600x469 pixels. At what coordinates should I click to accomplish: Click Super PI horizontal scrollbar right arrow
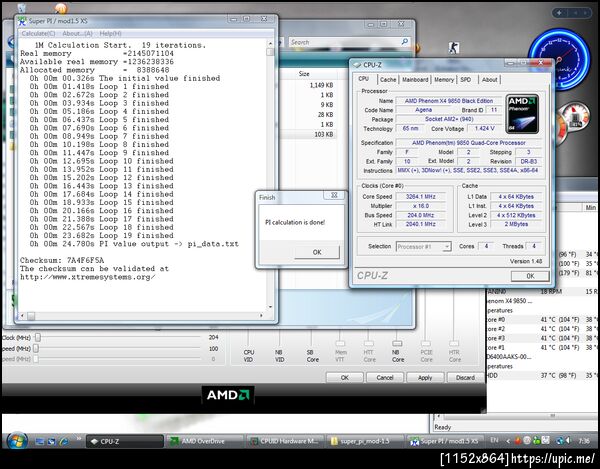(x=261, y=316)
